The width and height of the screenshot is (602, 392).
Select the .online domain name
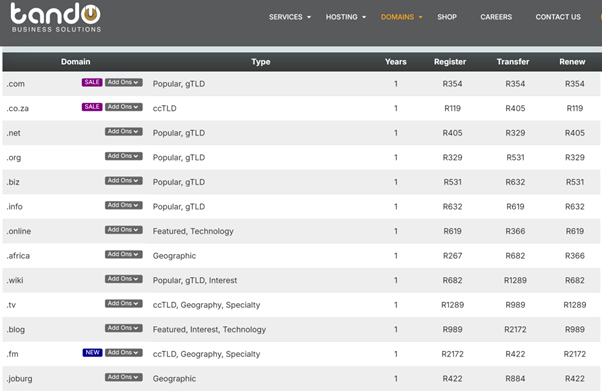[19, 231]
